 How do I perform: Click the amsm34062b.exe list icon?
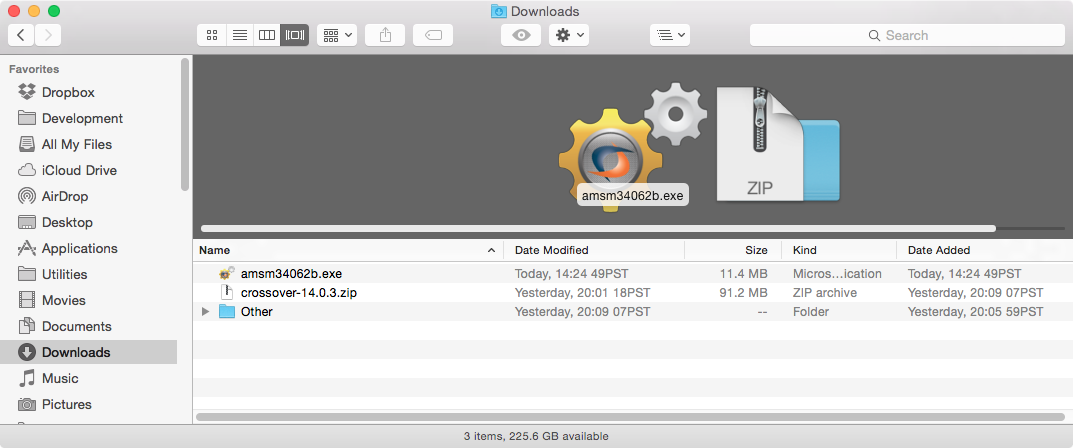point(227,274)
